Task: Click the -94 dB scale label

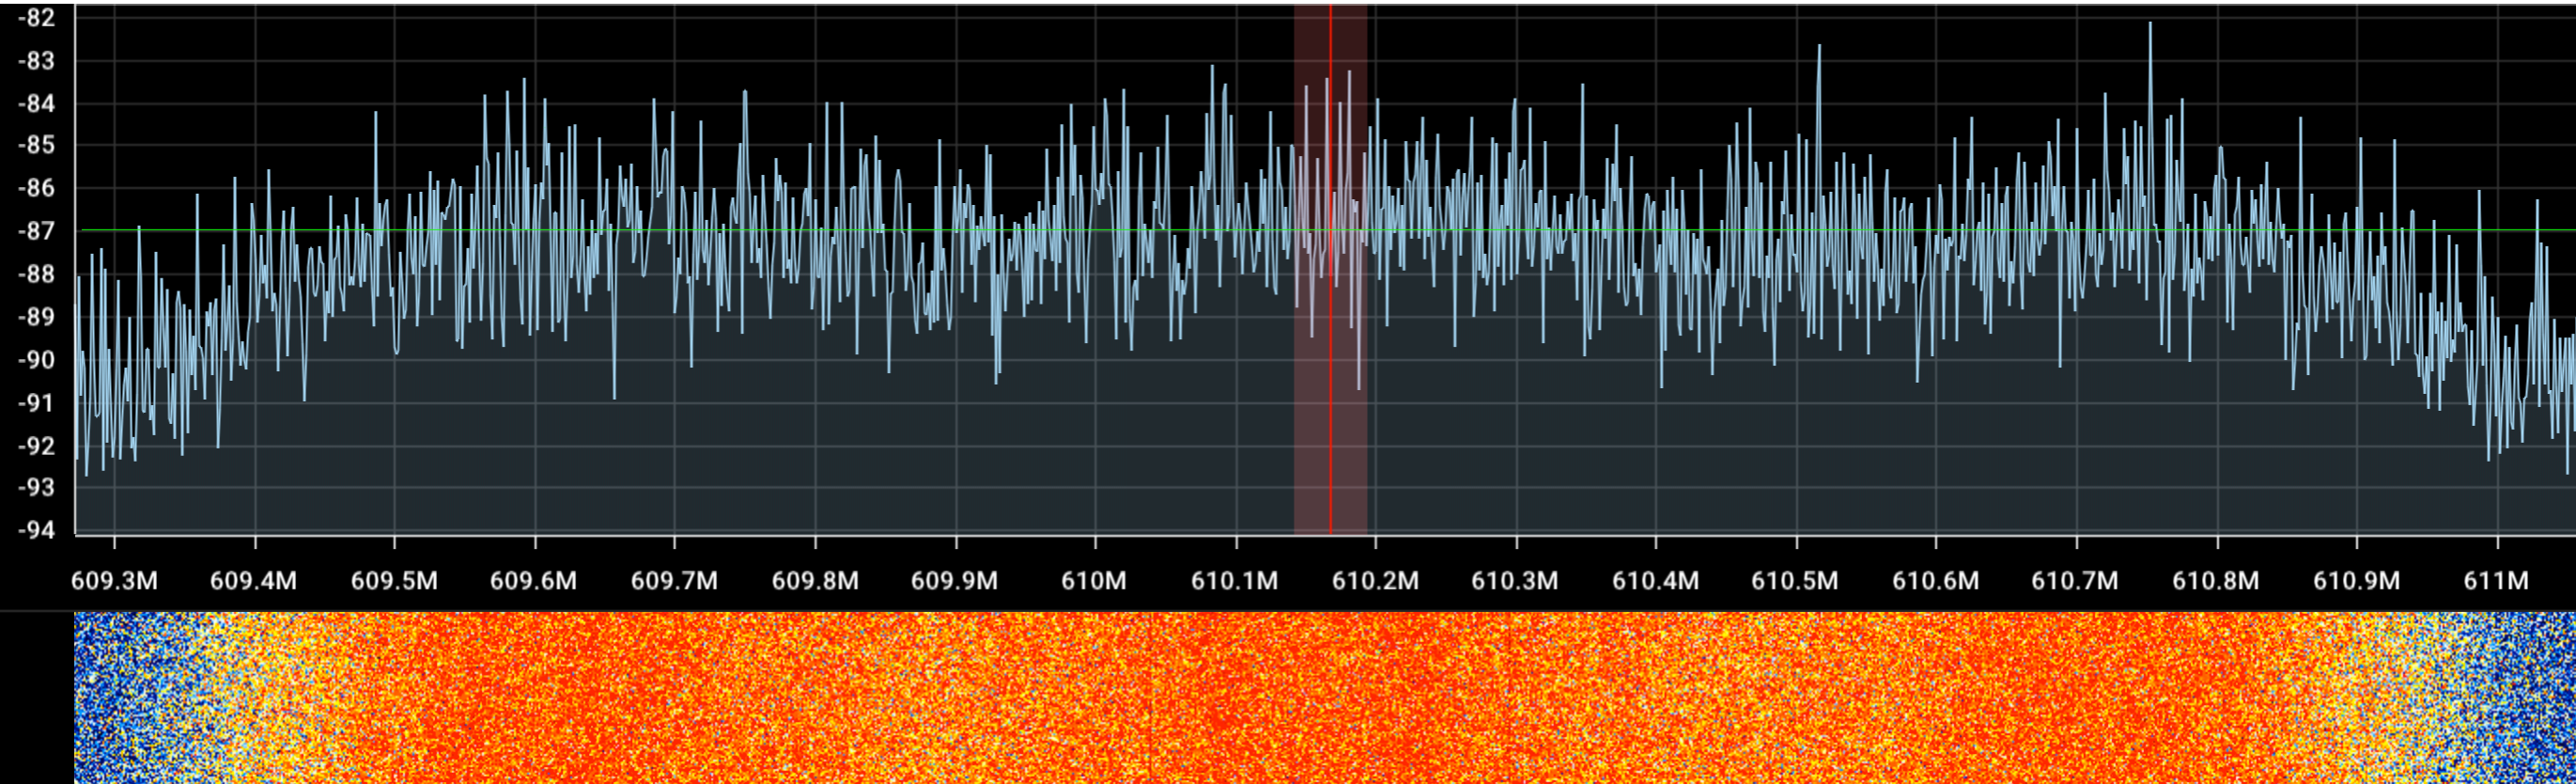Action: click(x=36, y=530)
